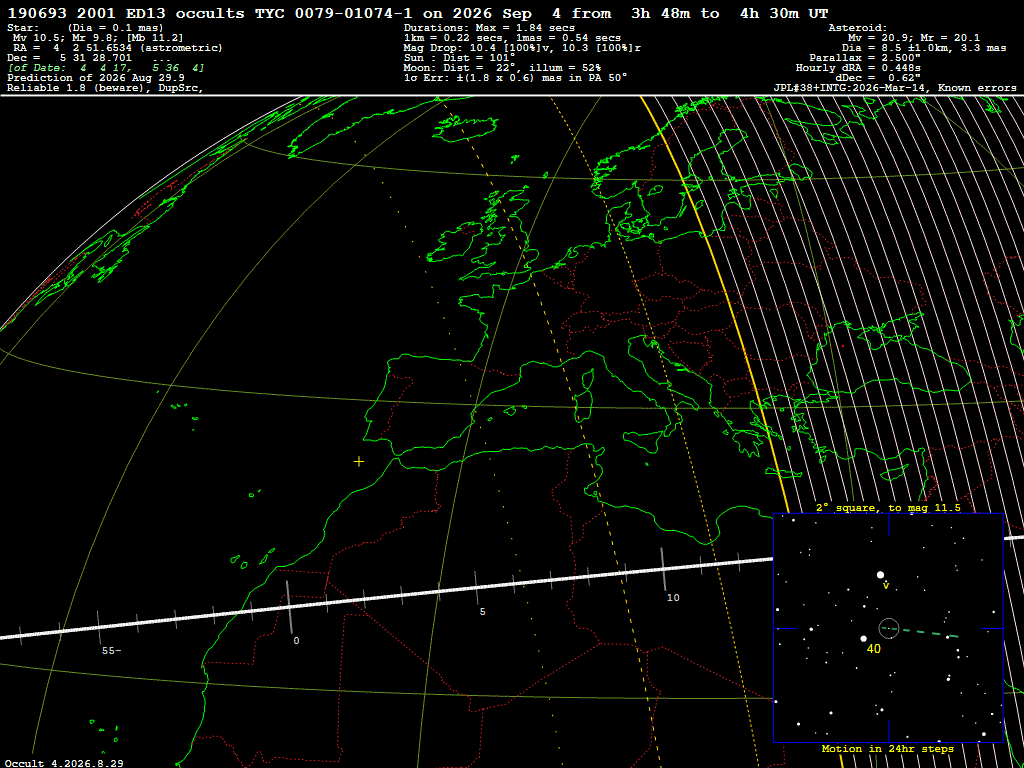Click the Occult 4.2026.8.29 version label
The height and width of the screenshot is (768, 1024).
click(65, 763)
